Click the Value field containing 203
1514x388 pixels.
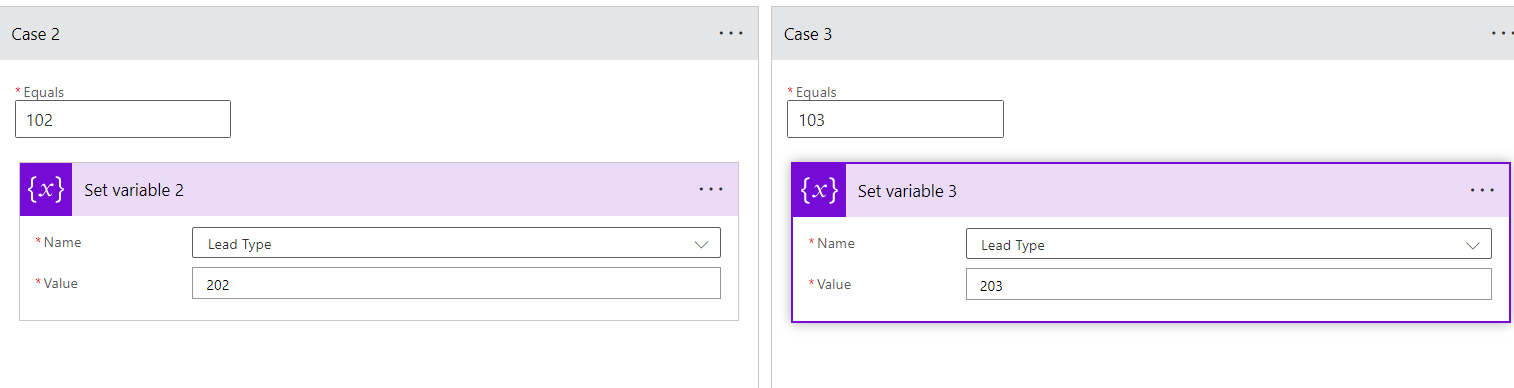(x=1229, y=284)
